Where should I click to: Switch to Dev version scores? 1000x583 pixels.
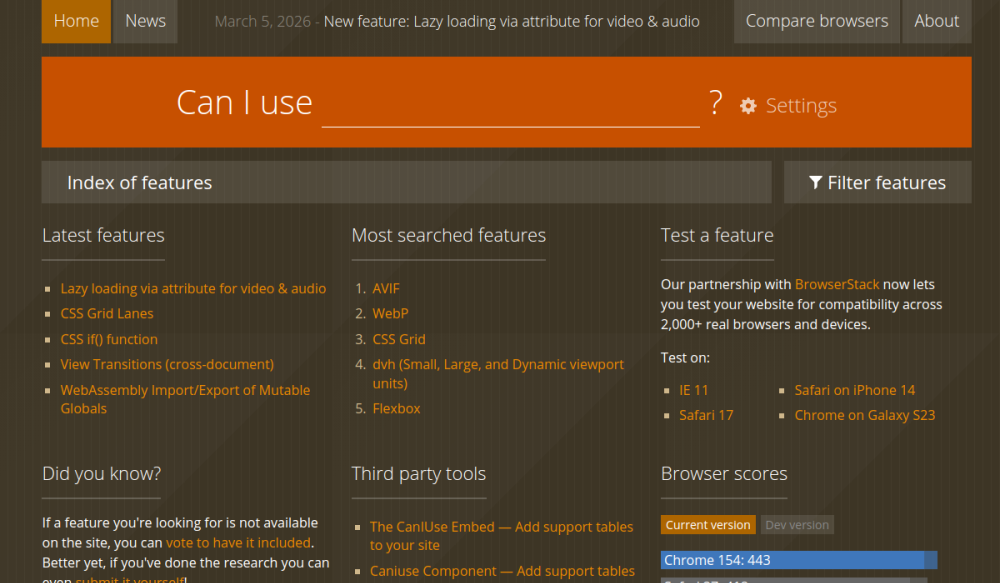click(x=797, y=525)
